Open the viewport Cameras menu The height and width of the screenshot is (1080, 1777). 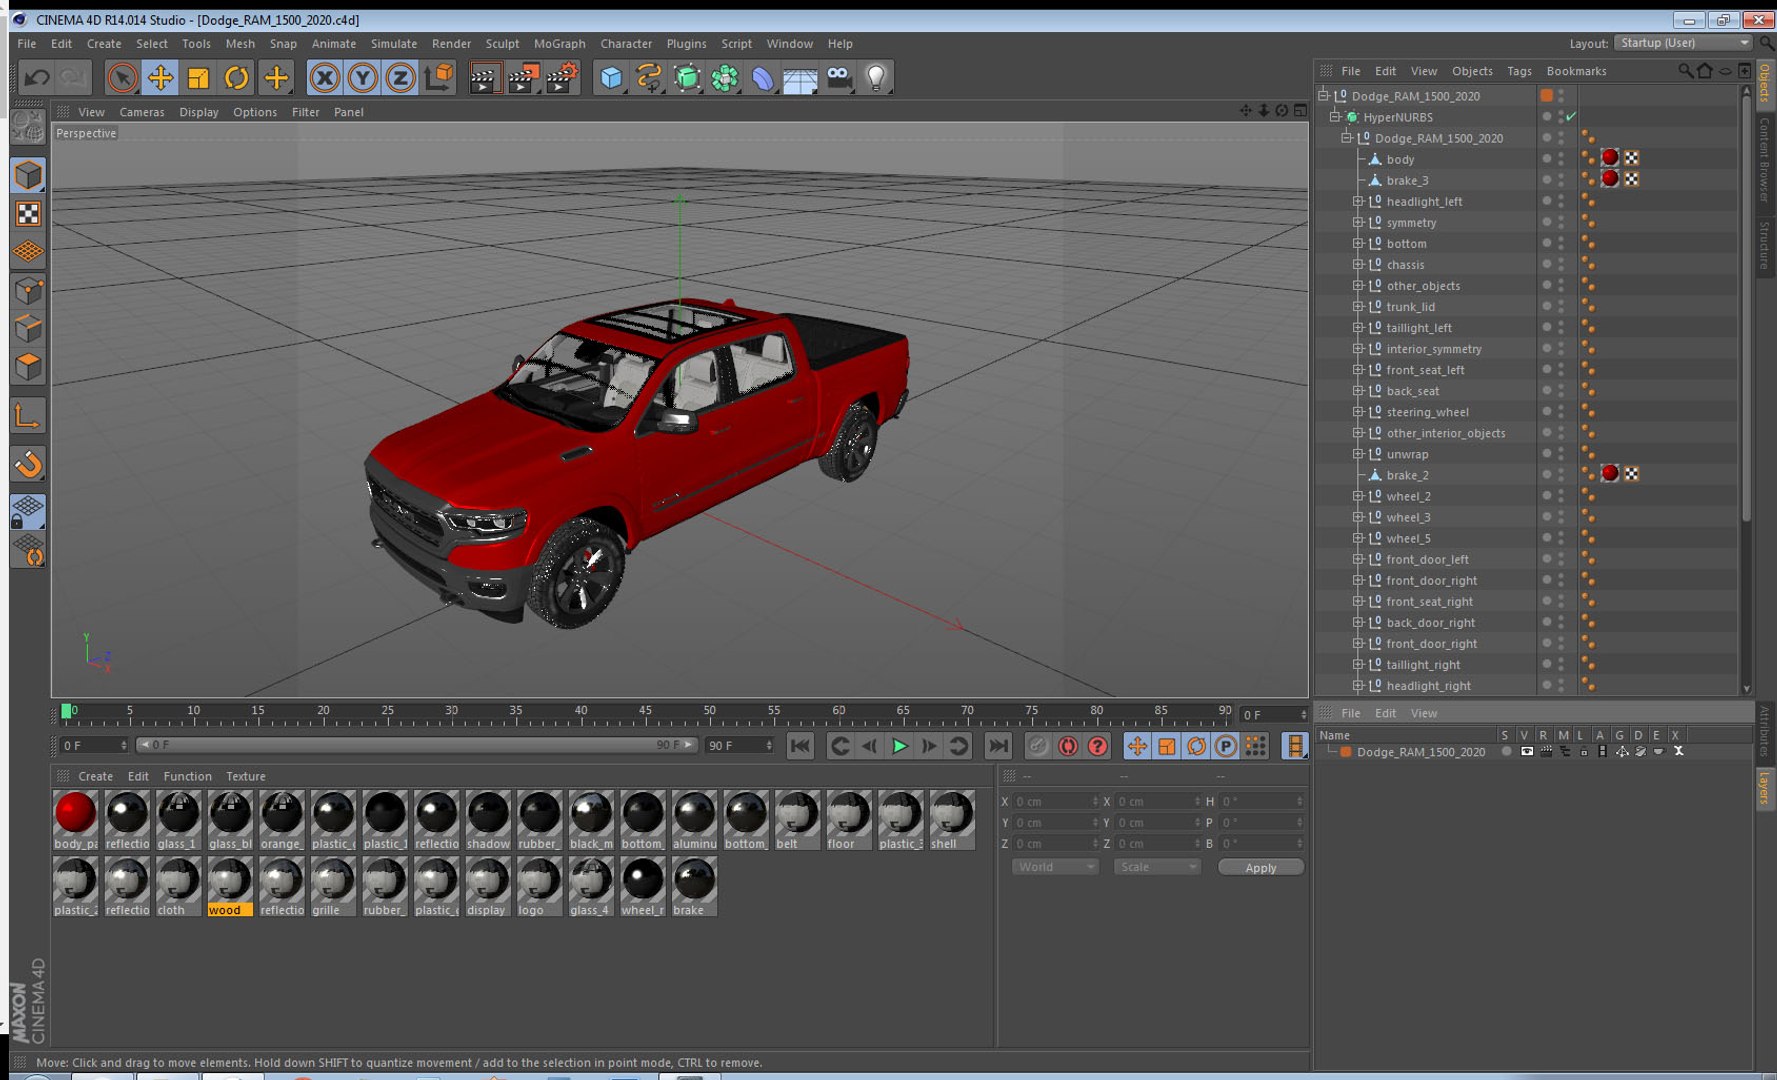point(142,112)
